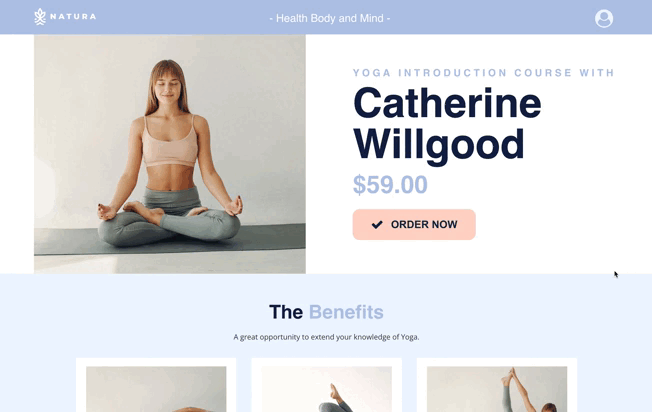Click the NATURA wordmark text
The width and height of the screenshot is (652, 412).
(73, 17)
